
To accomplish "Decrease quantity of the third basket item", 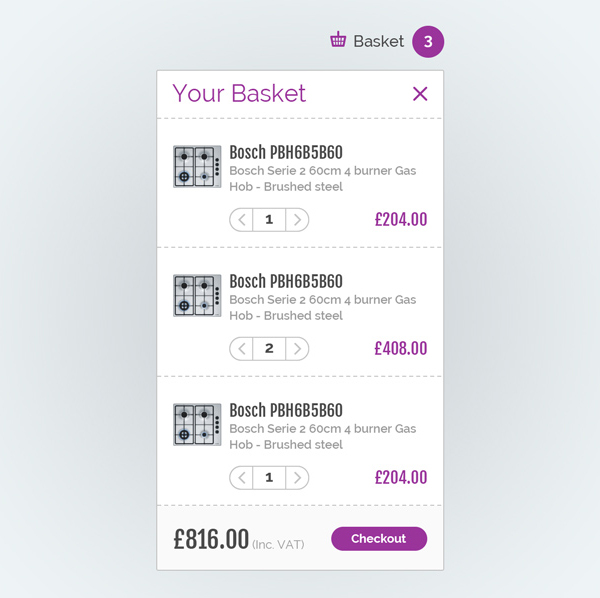I will click(x=242, y=478).
